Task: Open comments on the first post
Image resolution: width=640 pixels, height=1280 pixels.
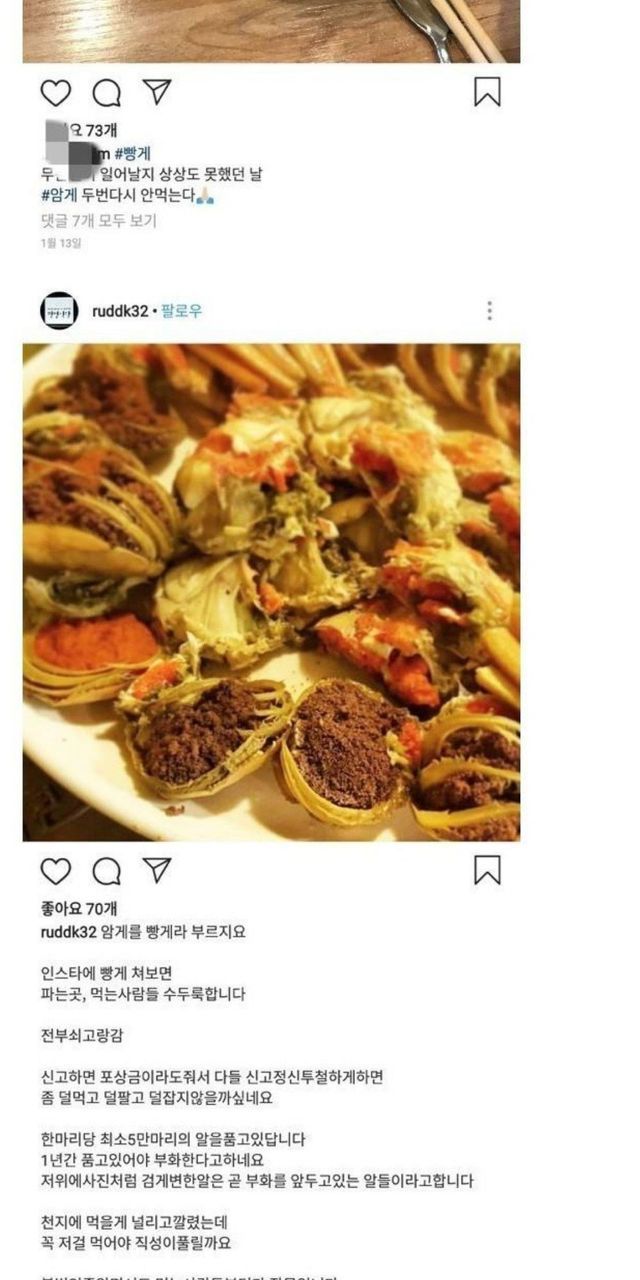Action: point(107,93)
